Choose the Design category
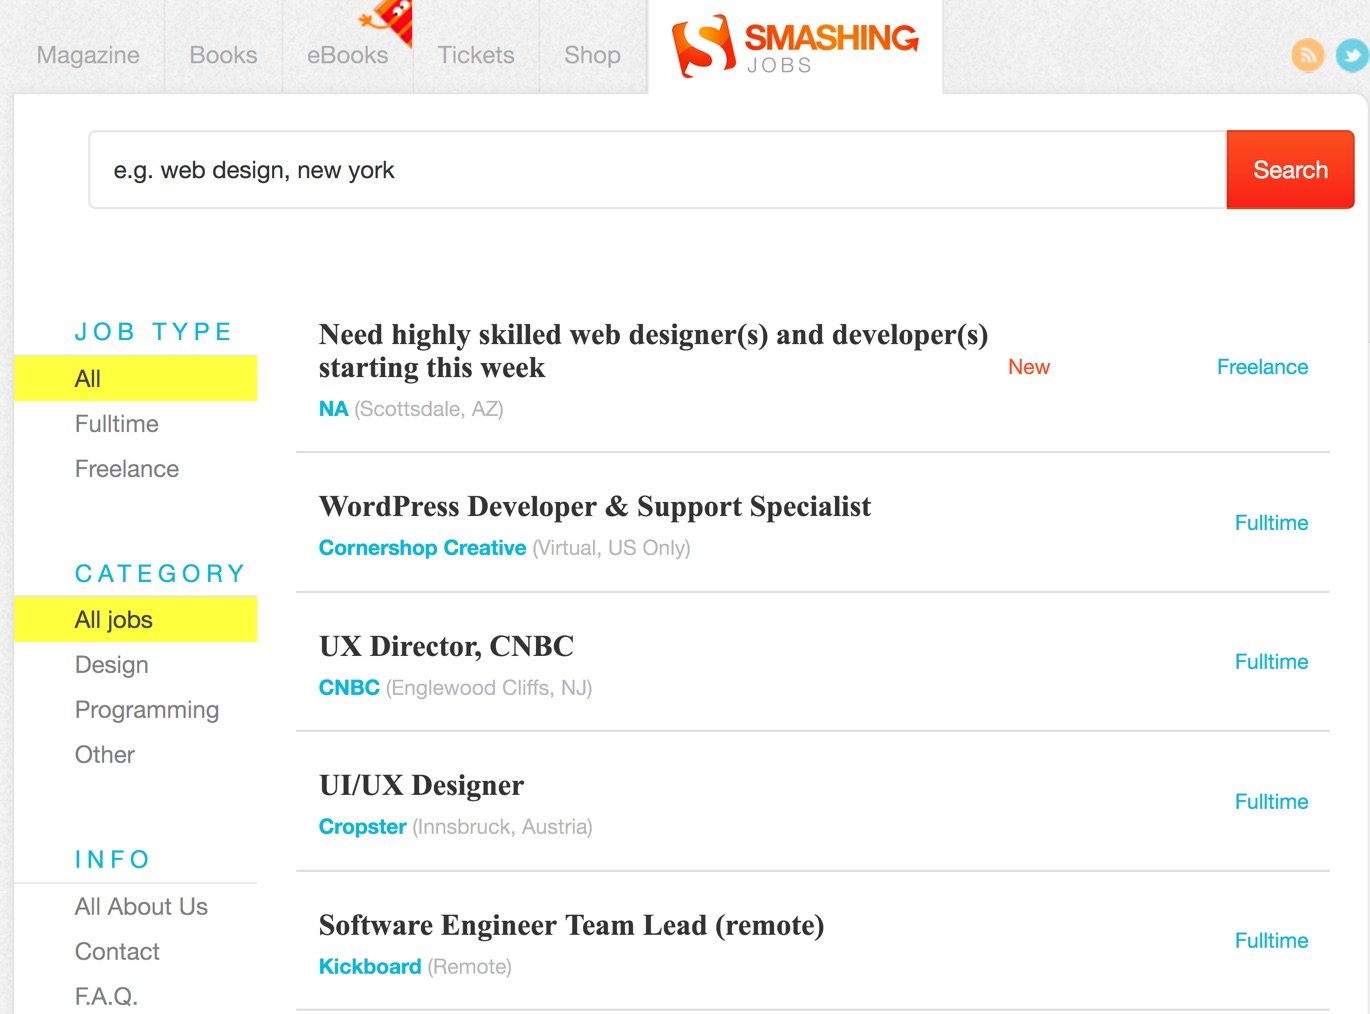1370x1014 pixels. pyautogui.click(x=111, y=665)
